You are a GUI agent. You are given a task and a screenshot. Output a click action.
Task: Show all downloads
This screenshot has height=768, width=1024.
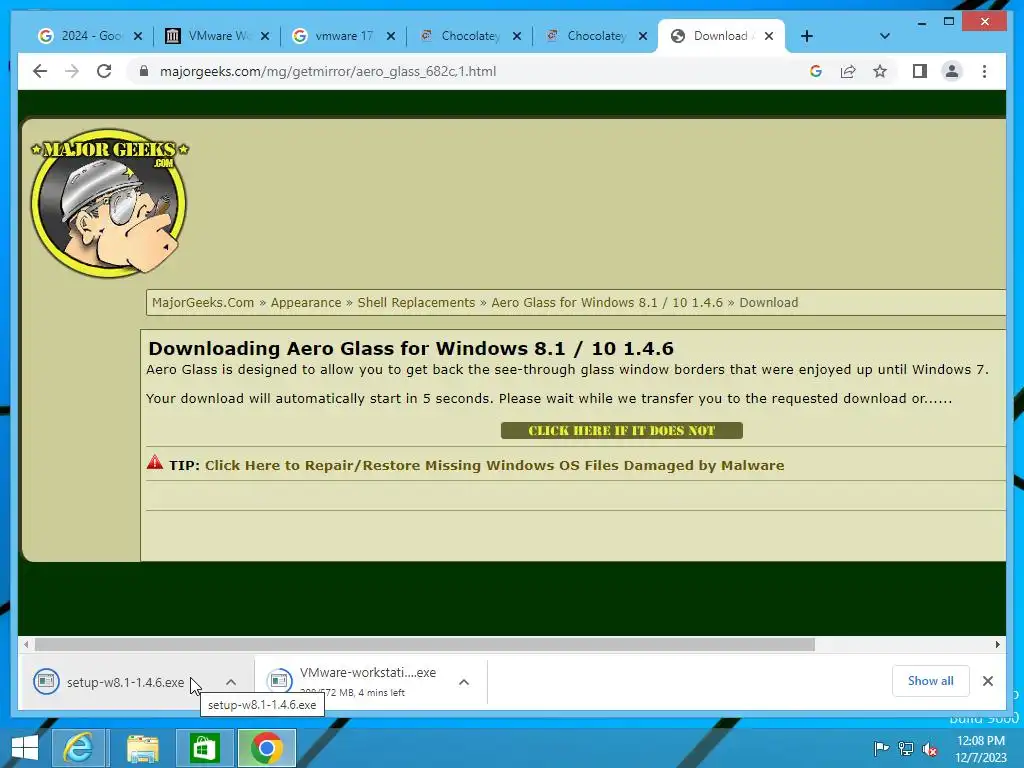[931, 681]
